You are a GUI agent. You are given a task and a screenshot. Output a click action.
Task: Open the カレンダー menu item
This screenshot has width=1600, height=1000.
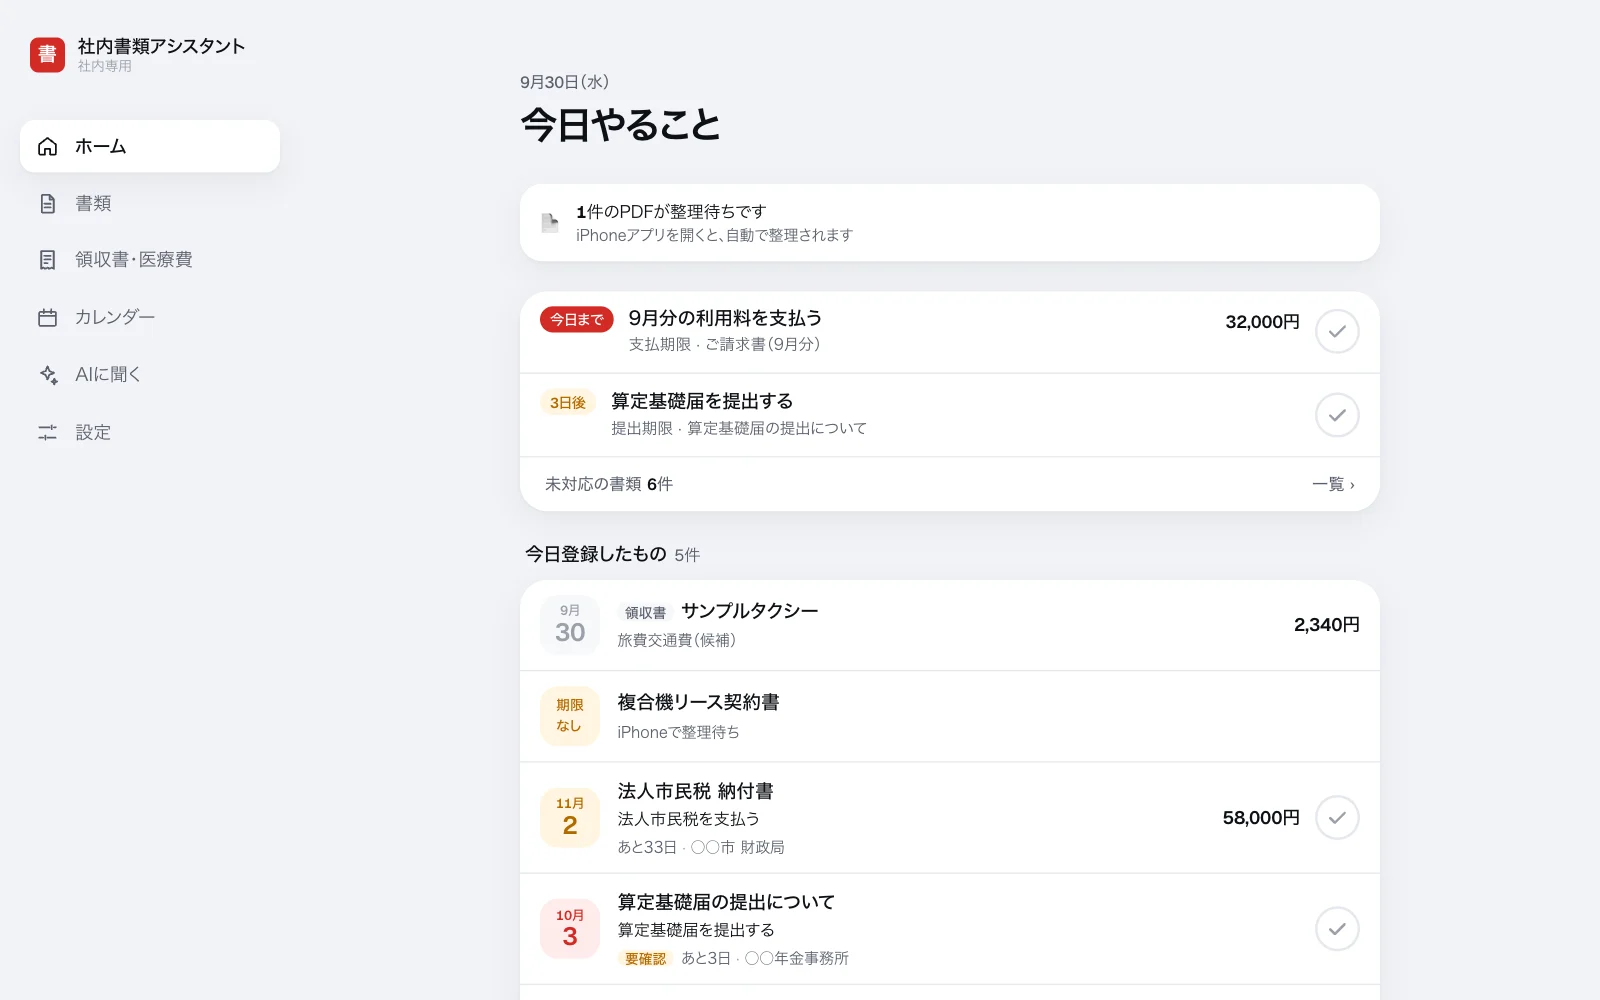150,318
